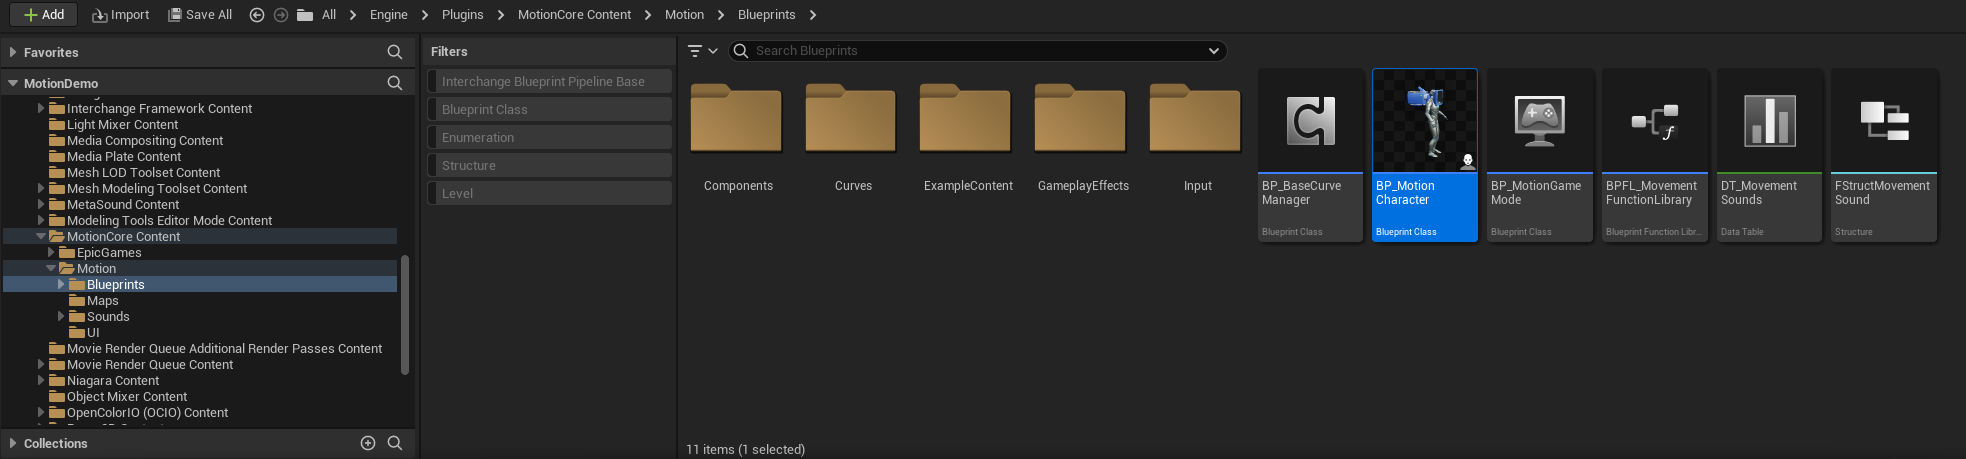The image size is (1966, 459).
Task: Toggle the Enumeration filter
Action: 548,138
